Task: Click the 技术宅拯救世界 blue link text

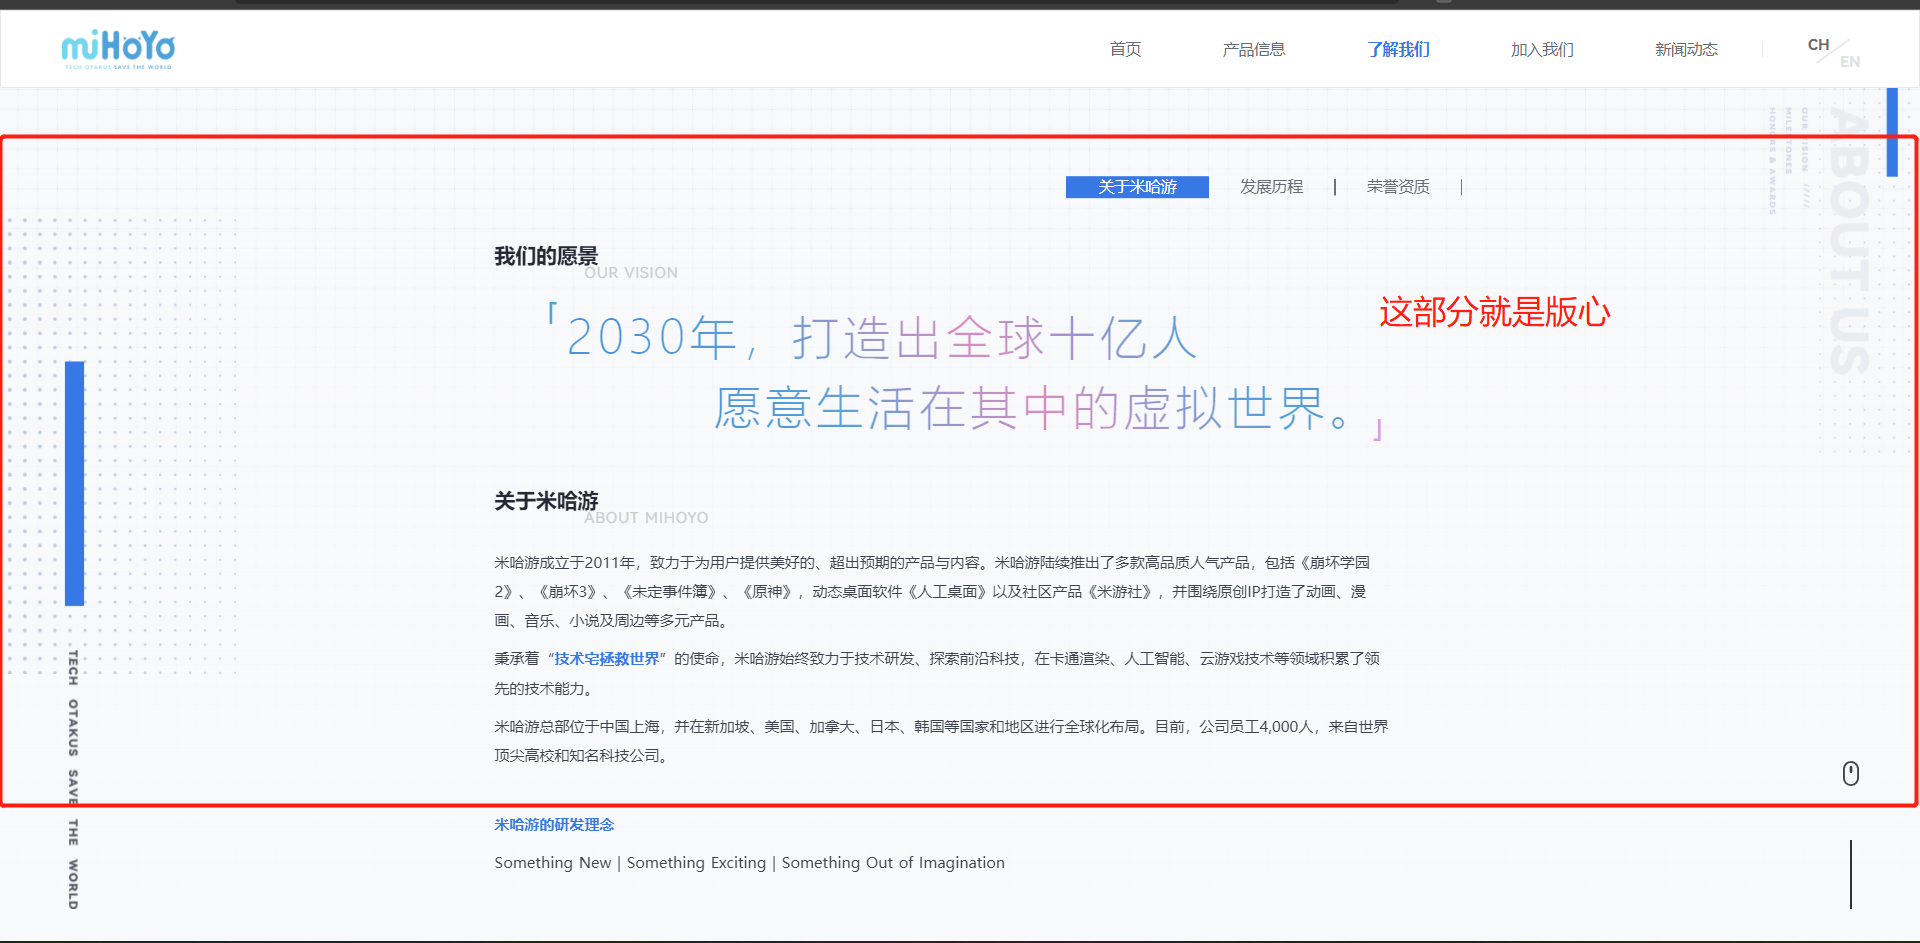Action: (607, 659)
